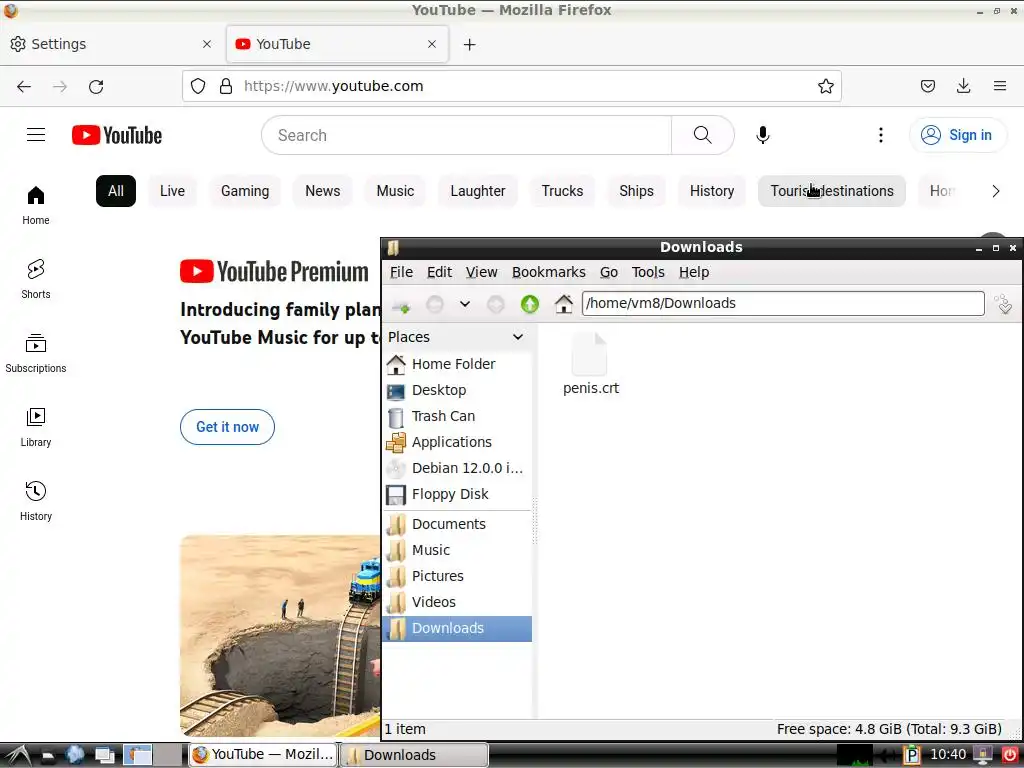
Task: Select the All filter chip
Action: tap(116, 191)
